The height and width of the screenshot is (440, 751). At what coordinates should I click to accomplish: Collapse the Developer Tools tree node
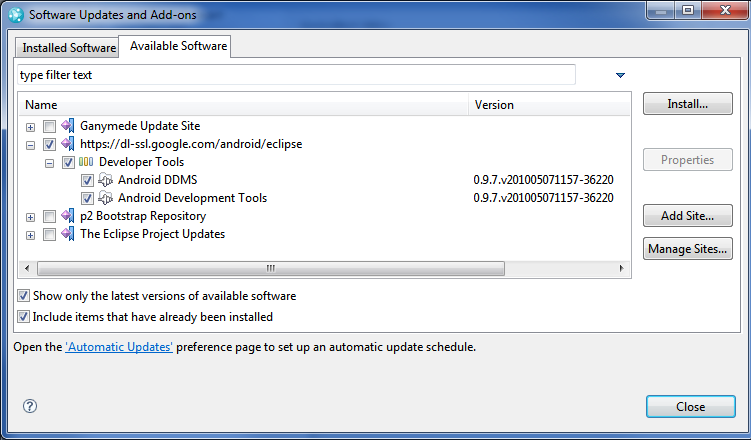(x=49, y=163)
